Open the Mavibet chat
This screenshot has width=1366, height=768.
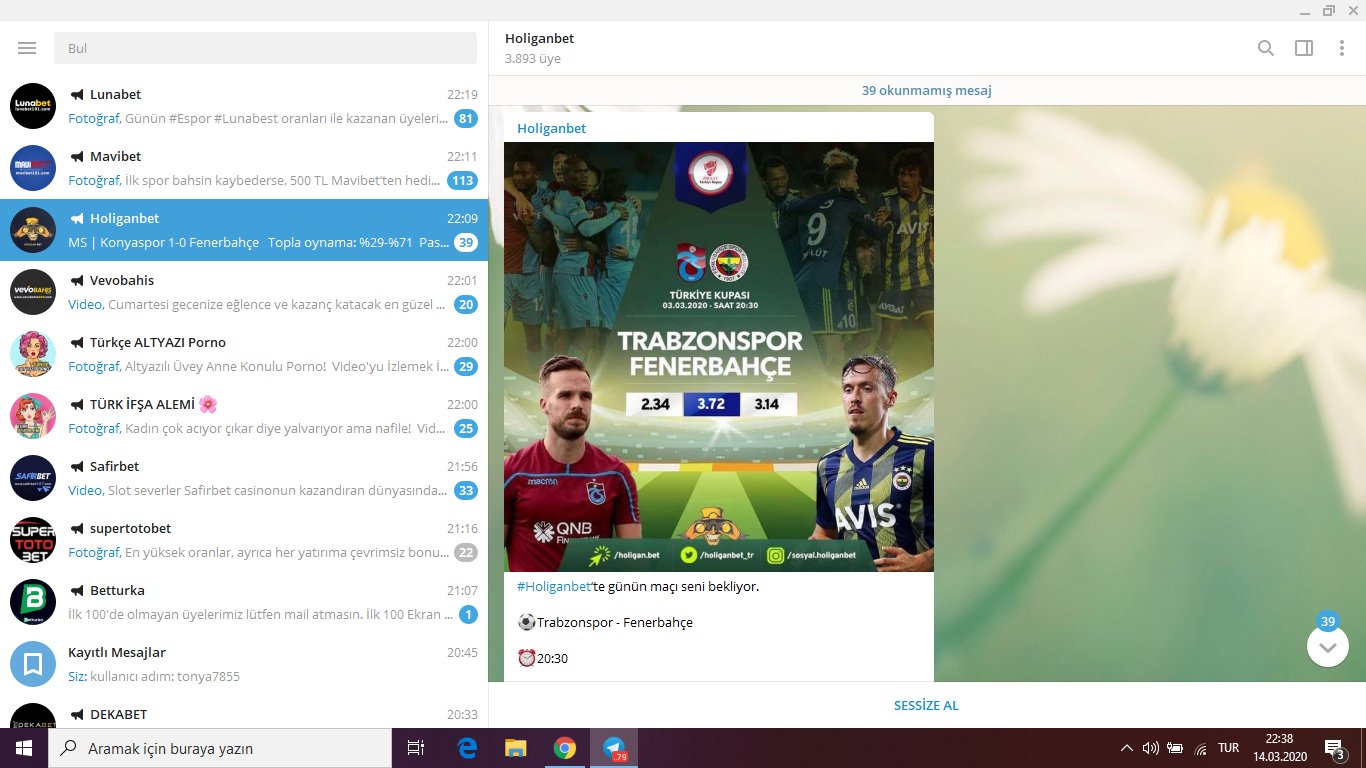tap(244, 168)
